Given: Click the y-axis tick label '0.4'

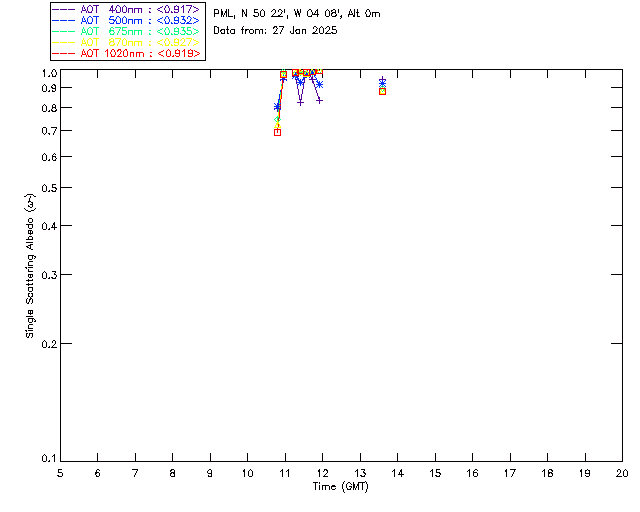Looking at the screenshot, I should (x=49, y=226).
